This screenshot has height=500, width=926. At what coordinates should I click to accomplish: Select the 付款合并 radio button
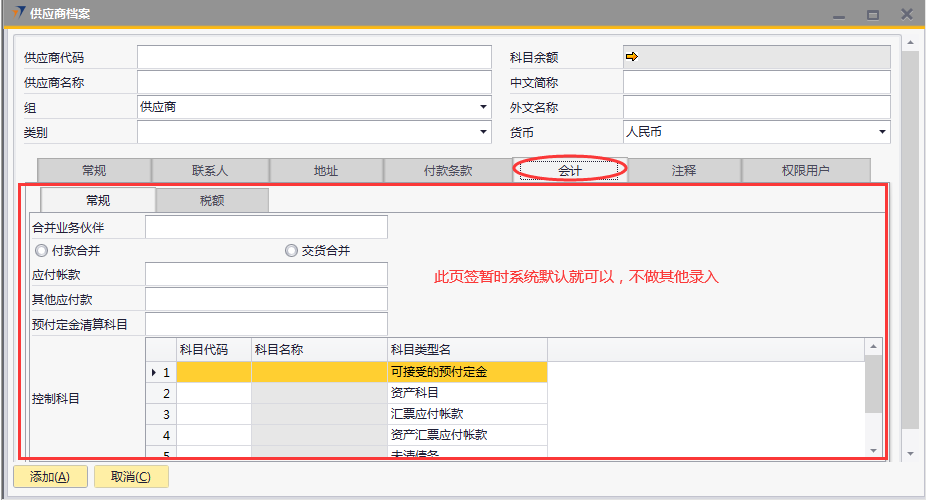[41, 251]
